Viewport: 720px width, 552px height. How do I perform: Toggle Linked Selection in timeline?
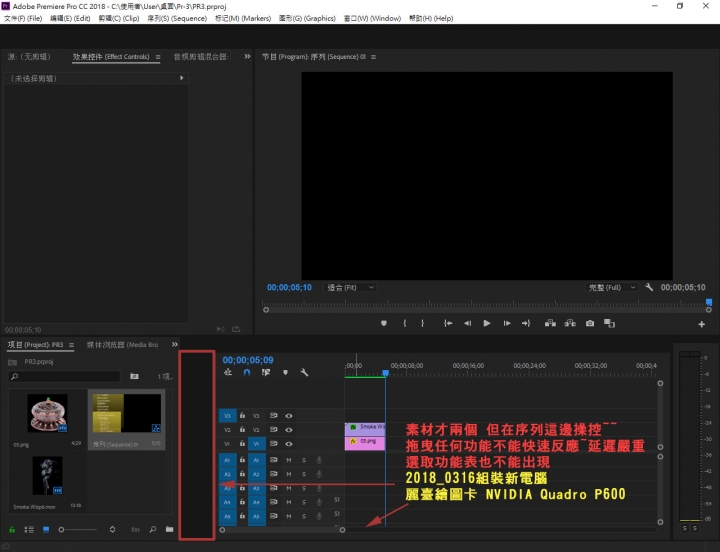[x=266, y=372]
